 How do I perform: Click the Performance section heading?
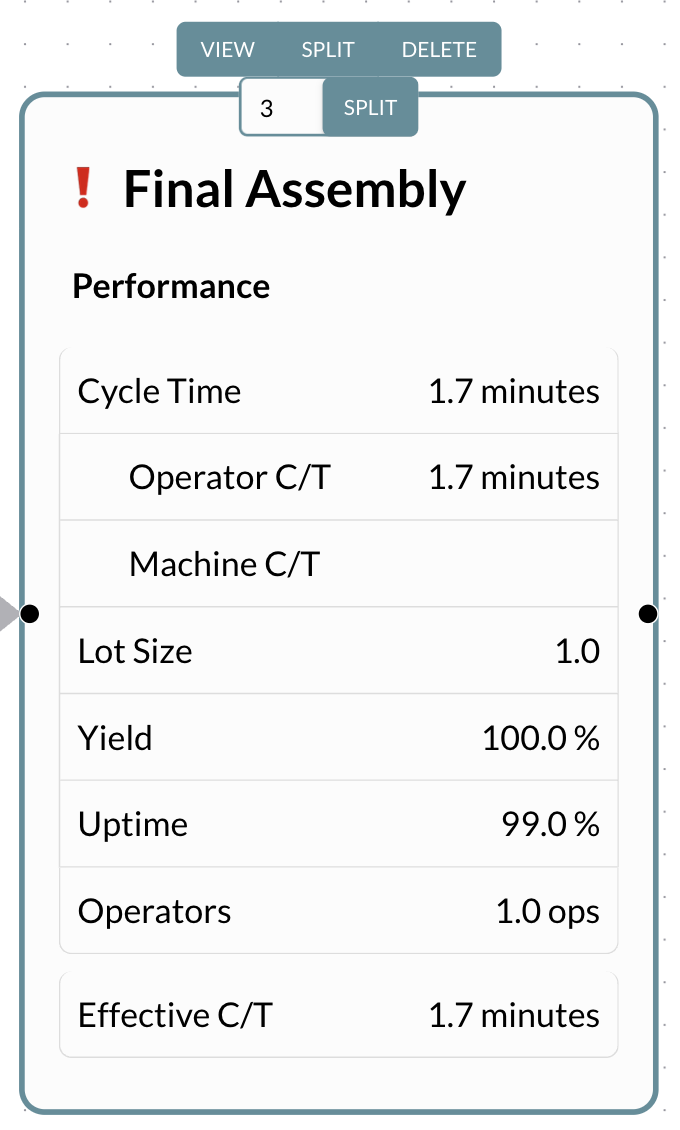pos(171,287)
